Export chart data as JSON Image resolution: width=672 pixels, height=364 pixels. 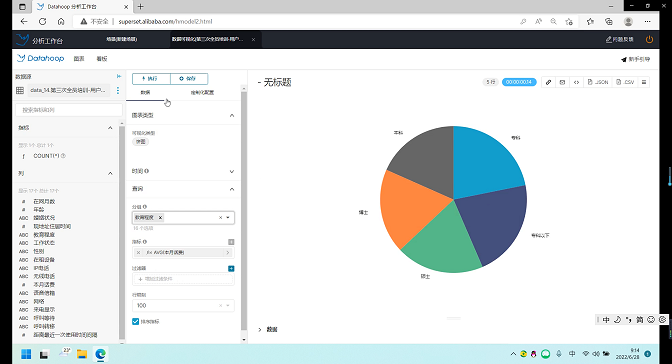pyautogui.click(x=598, y=82)
